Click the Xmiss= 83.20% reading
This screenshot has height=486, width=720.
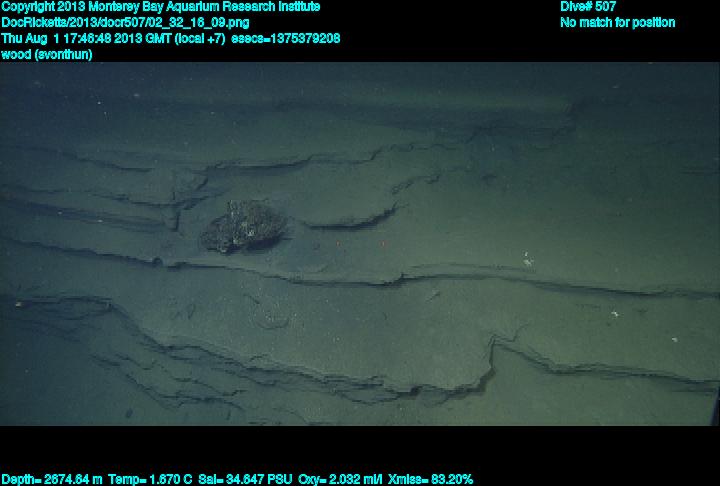coord(430,480)
